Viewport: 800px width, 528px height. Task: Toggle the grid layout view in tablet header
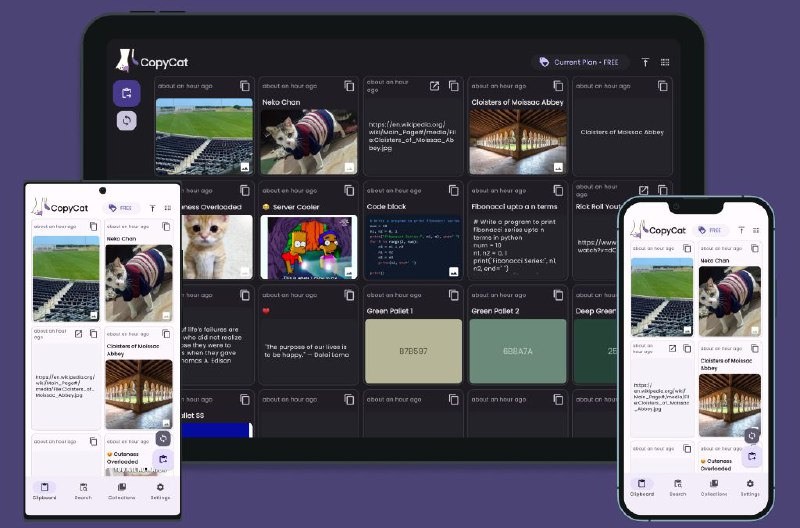coord(665,62)
